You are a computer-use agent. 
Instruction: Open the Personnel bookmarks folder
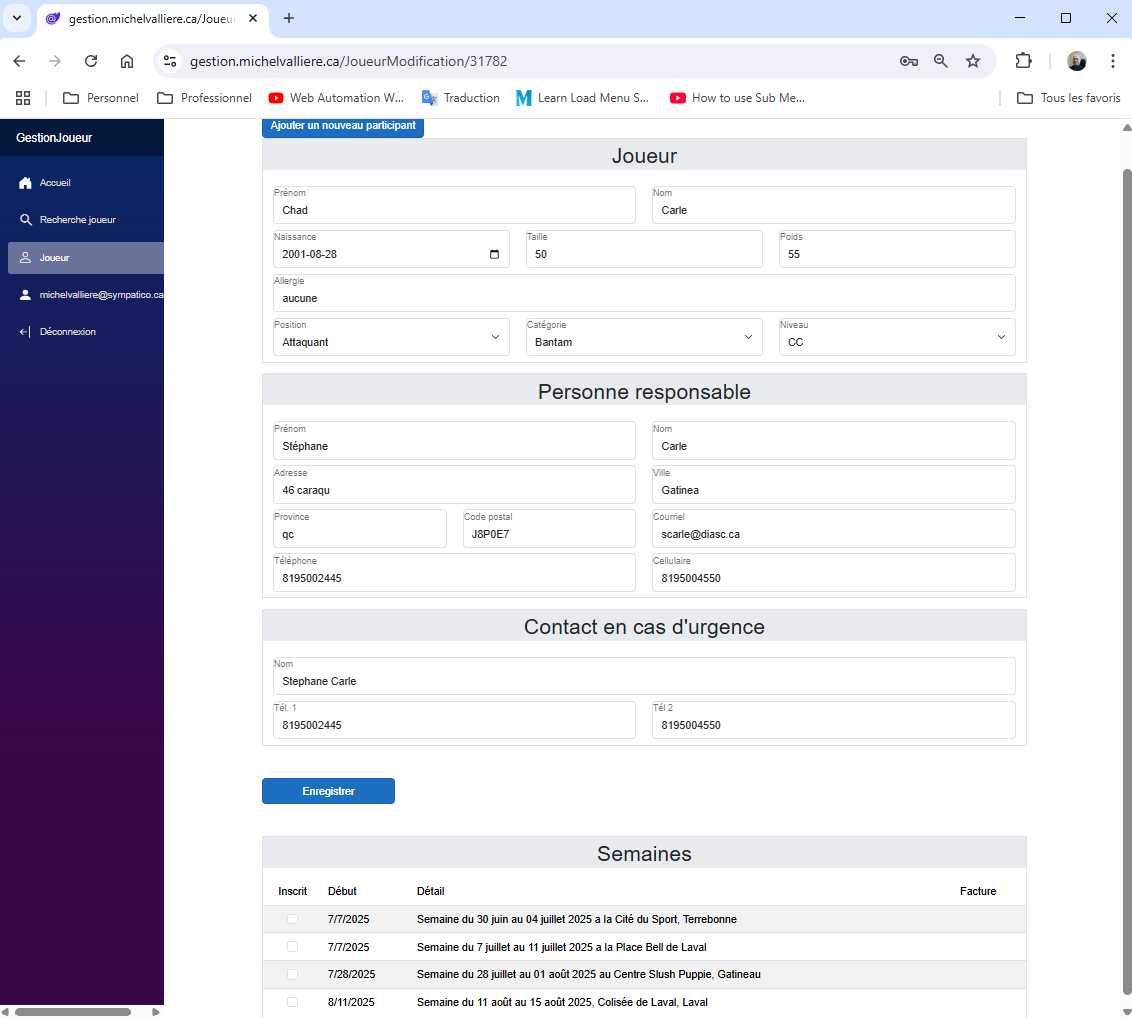point(101,98)
